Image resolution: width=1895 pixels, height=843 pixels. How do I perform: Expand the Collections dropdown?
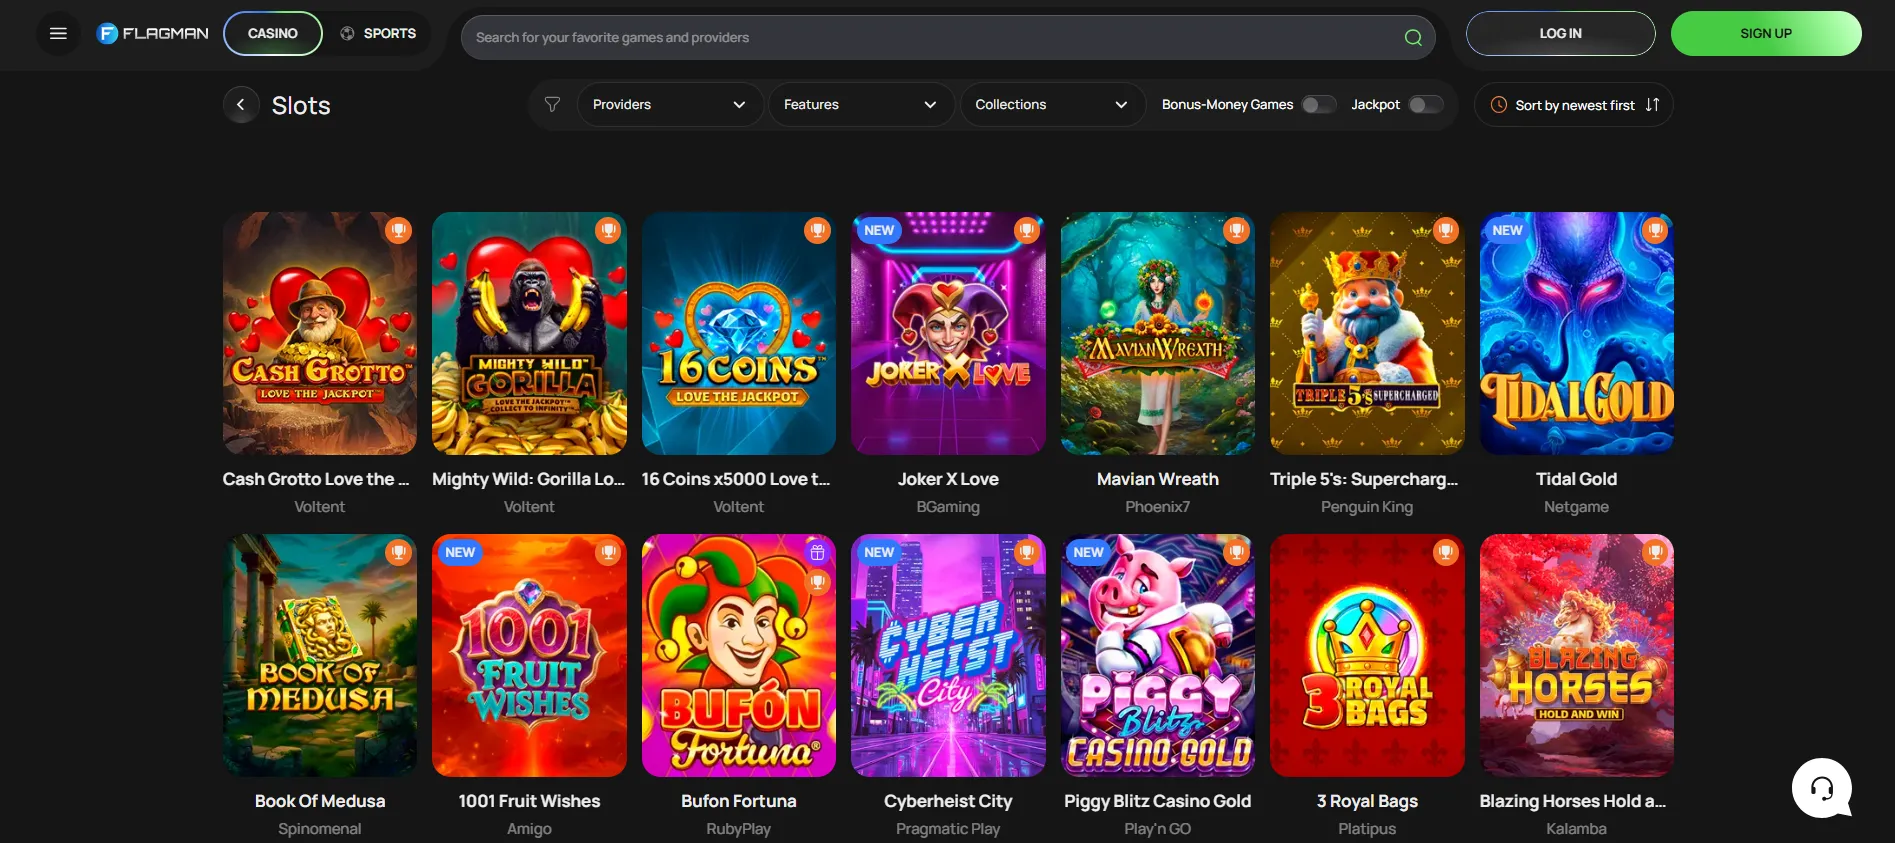click(1052, 104)
